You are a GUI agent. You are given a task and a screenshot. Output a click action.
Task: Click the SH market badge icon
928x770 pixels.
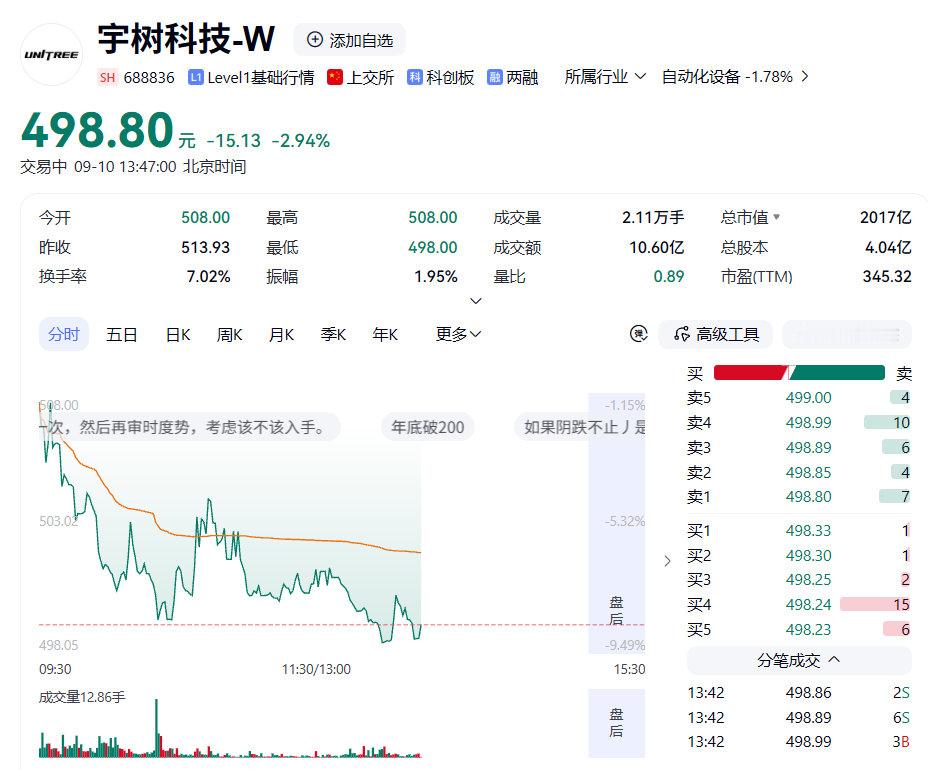point(107,78)
